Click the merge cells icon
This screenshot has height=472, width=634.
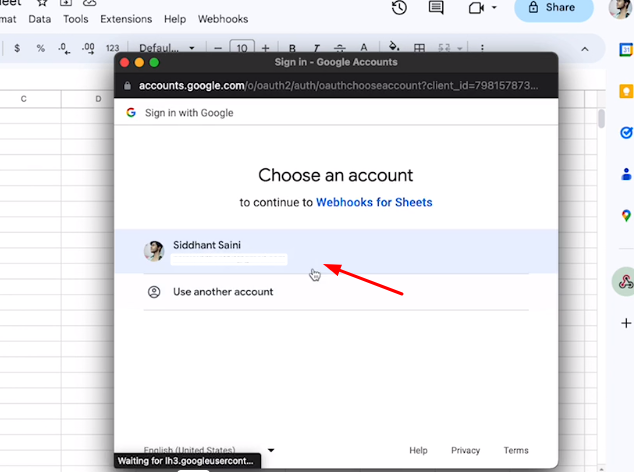444,49
